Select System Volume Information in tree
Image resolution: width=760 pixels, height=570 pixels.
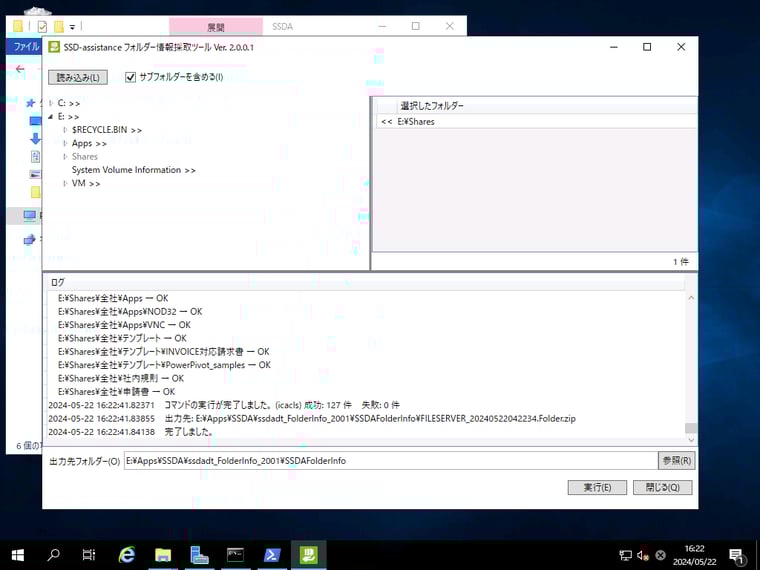tap(134, 170)
